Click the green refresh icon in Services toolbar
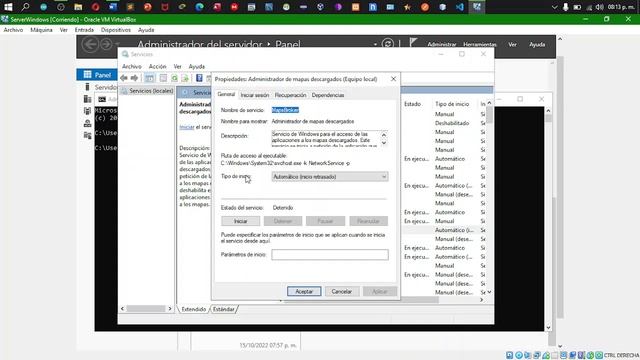Screen dimensions: 640x360 click(x=174, y=78)
